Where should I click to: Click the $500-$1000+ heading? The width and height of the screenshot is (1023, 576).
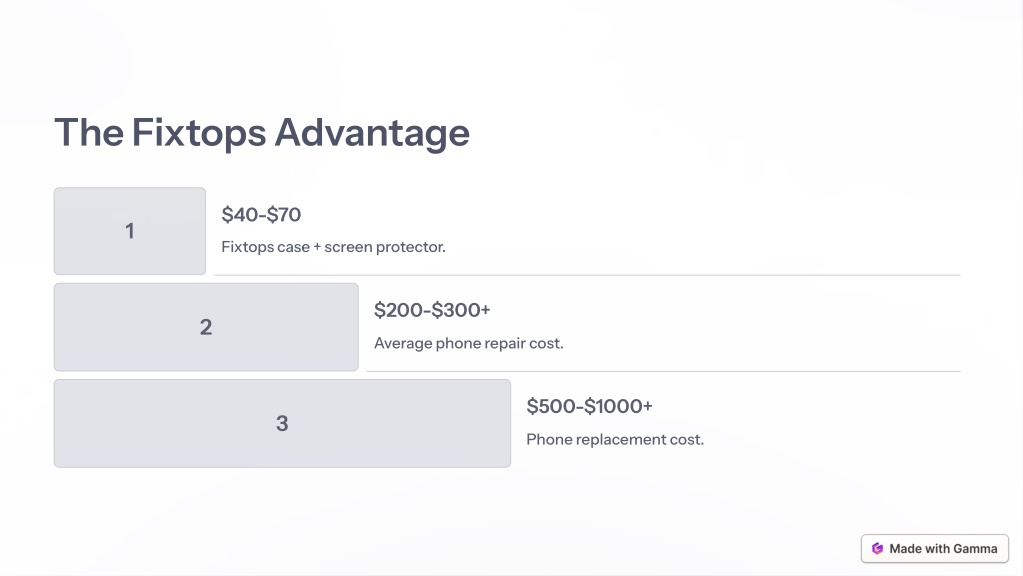point(589,406)
